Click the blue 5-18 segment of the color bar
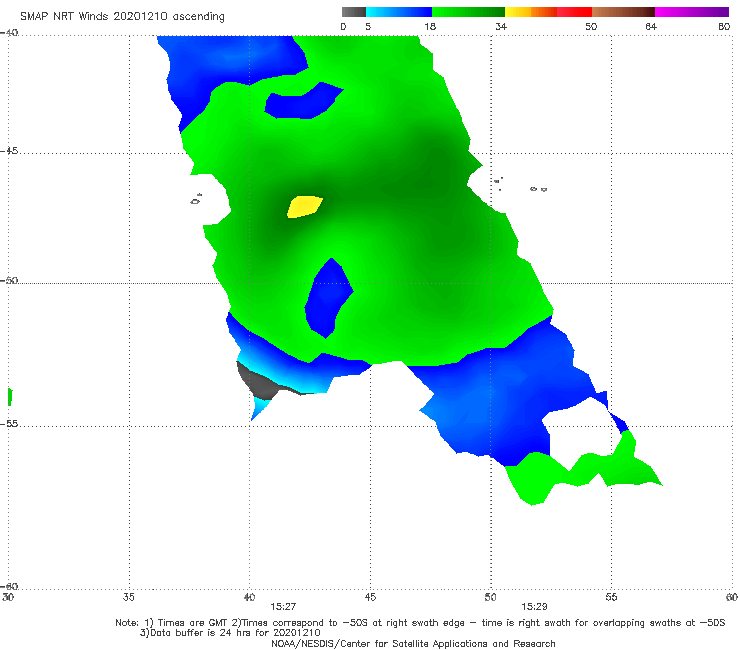 tap(399, 12)
